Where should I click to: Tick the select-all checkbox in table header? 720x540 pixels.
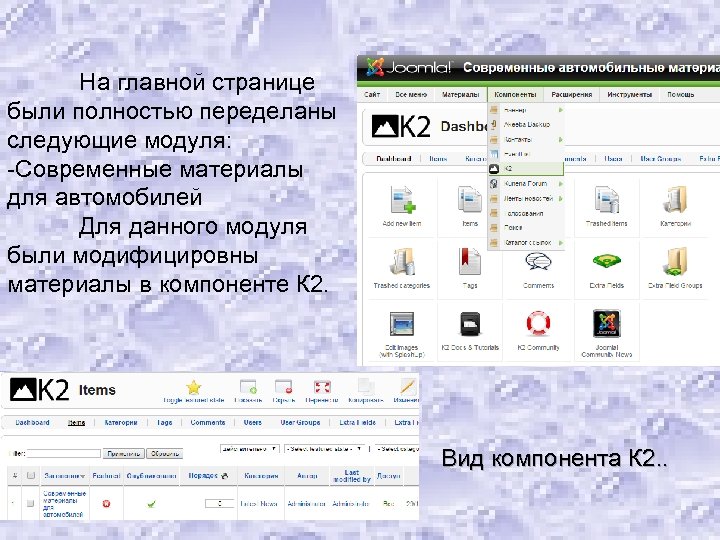coord(31,476)
